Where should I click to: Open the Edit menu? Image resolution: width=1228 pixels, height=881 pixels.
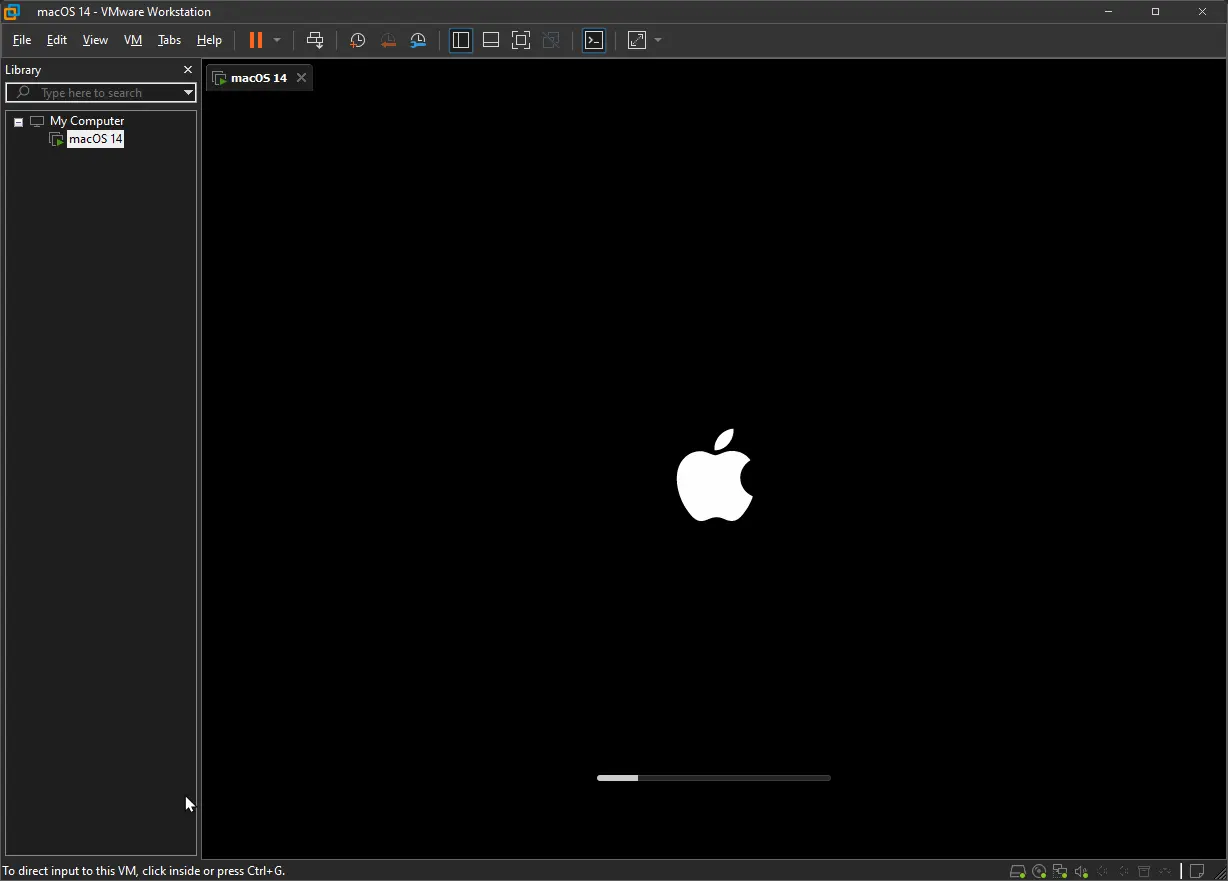point(57,40)
